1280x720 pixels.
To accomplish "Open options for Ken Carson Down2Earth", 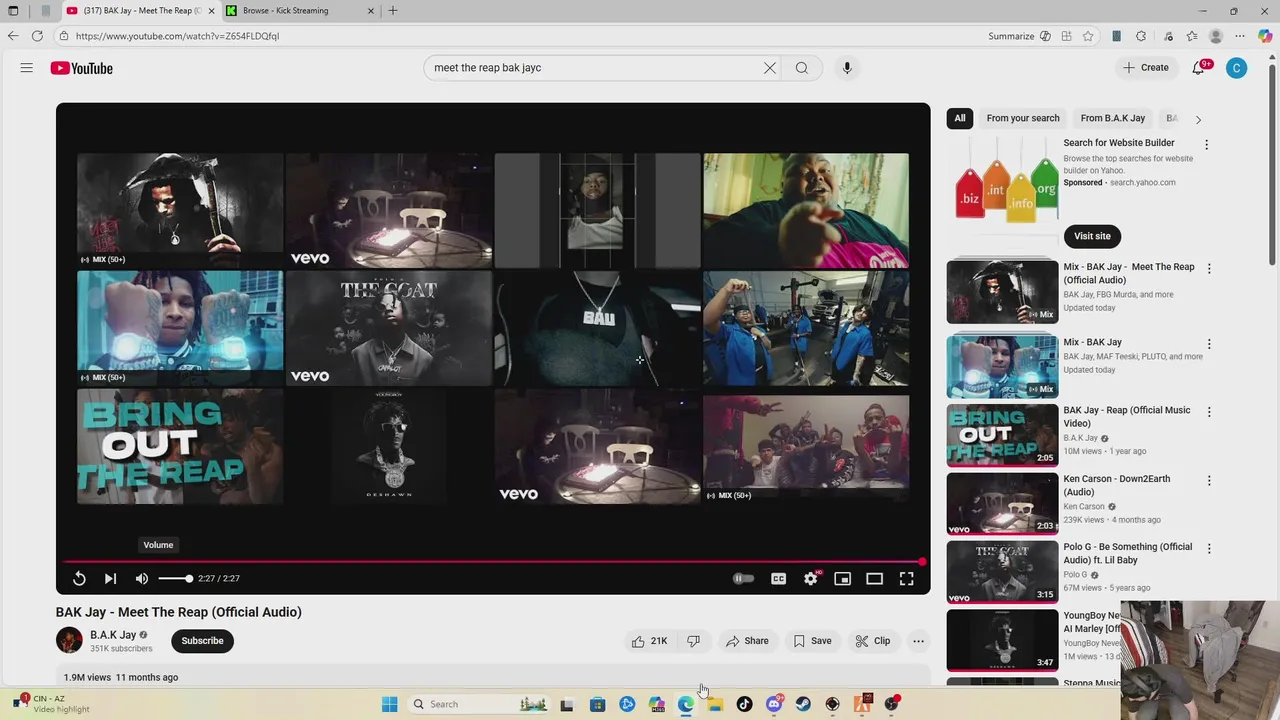I will (1209, 480).
